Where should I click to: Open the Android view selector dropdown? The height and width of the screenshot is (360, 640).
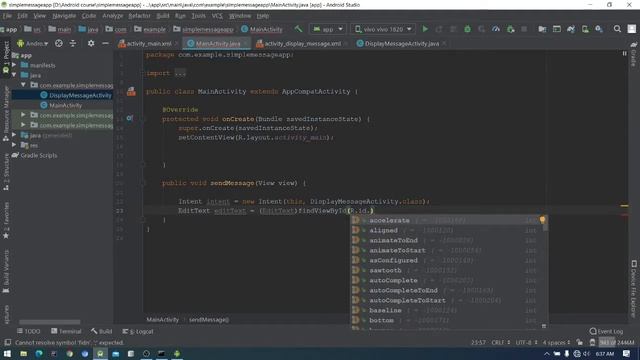33,43
